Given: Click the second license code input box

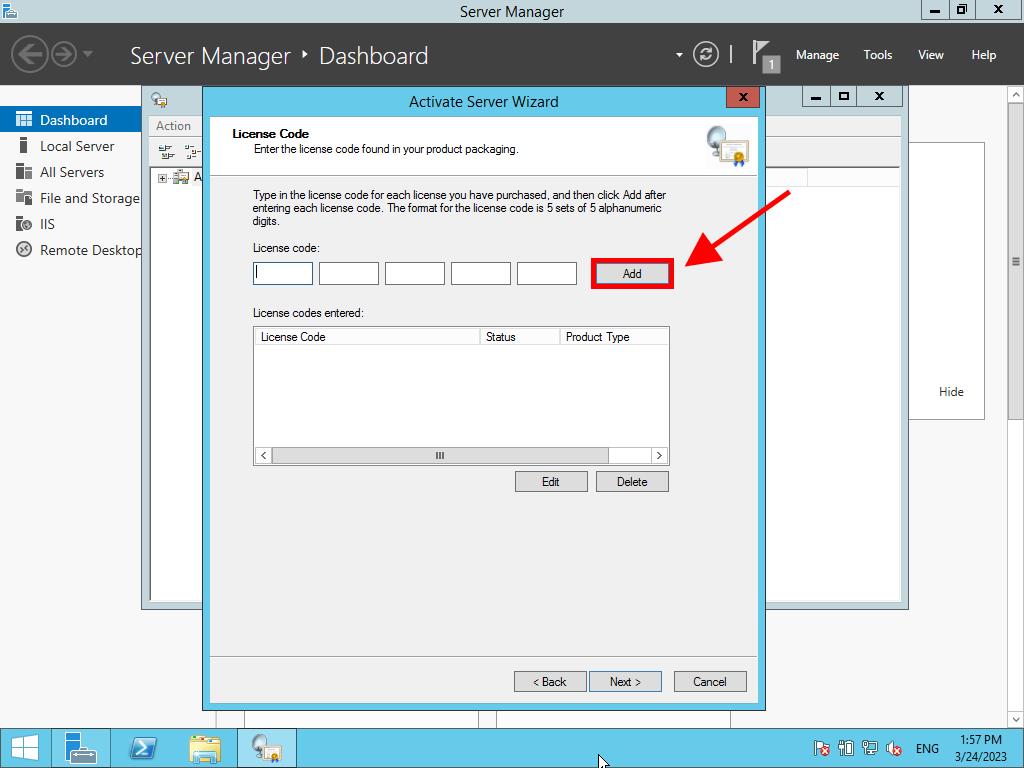Looking at the screenshot, I should point(349,273).
